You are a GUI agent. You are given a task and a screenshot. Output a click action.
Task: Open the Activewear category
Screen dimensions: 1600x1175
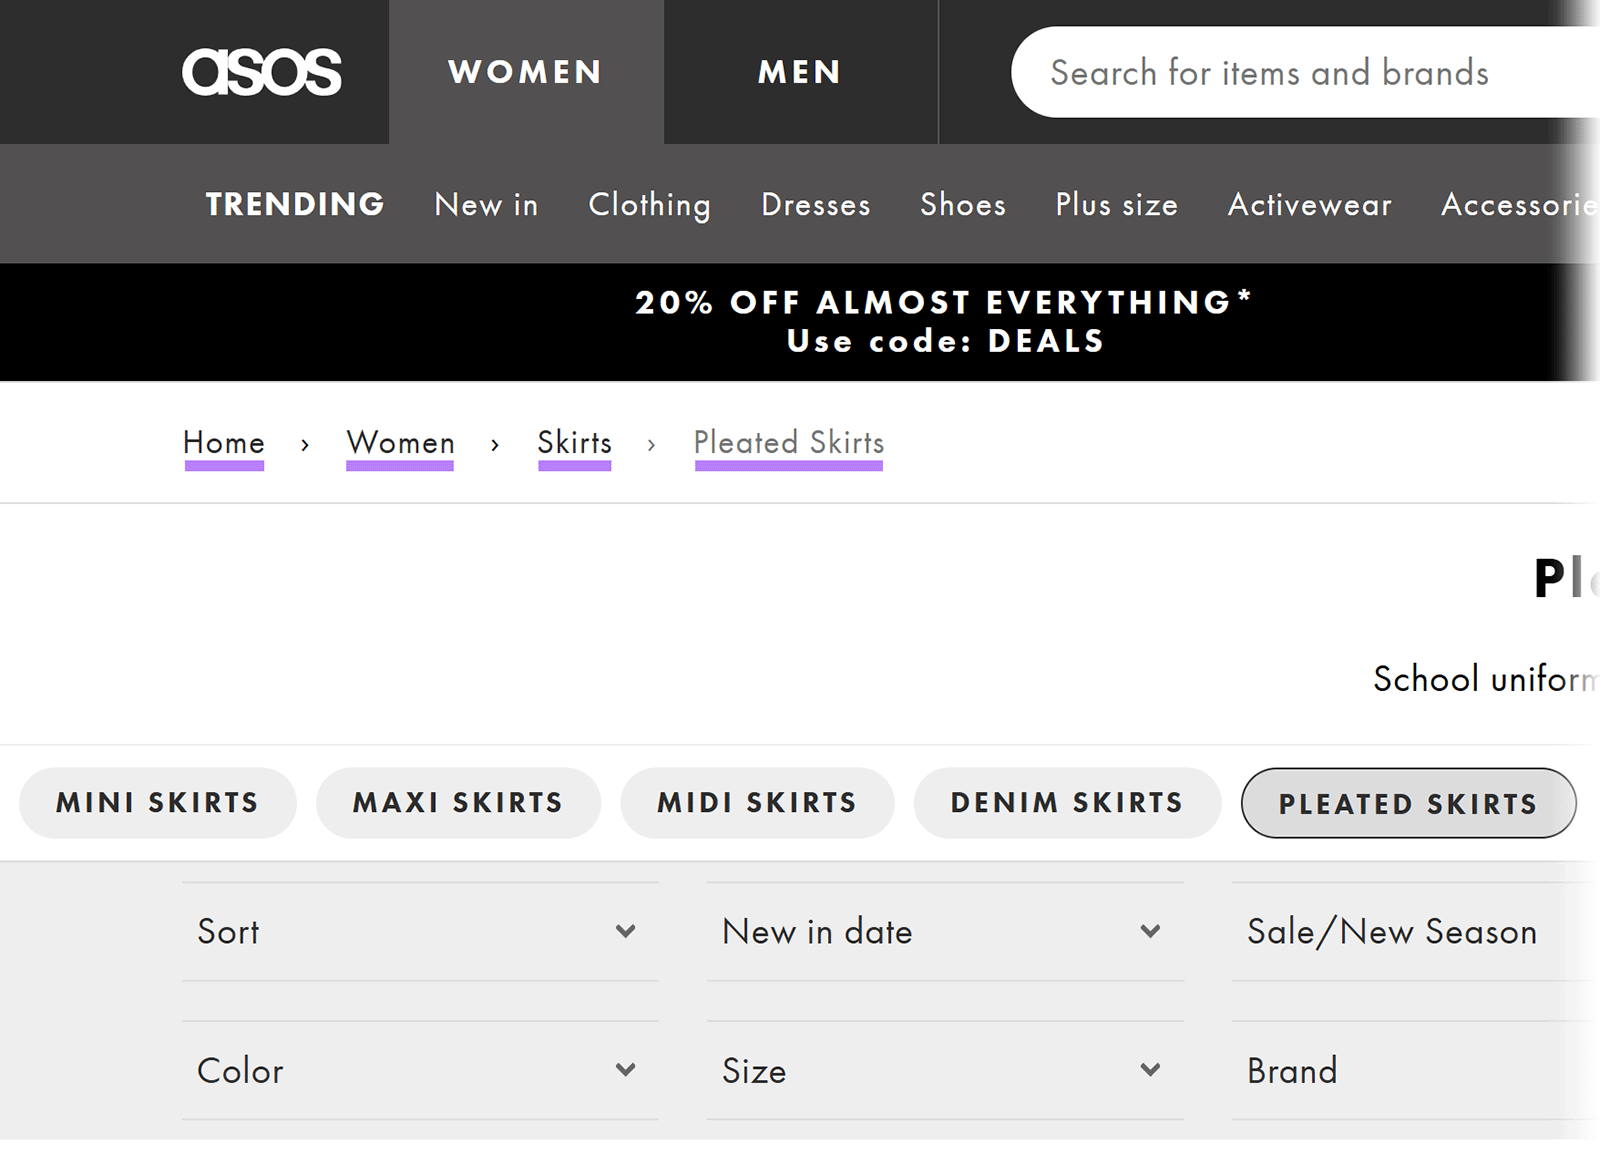pos(1309,204)
